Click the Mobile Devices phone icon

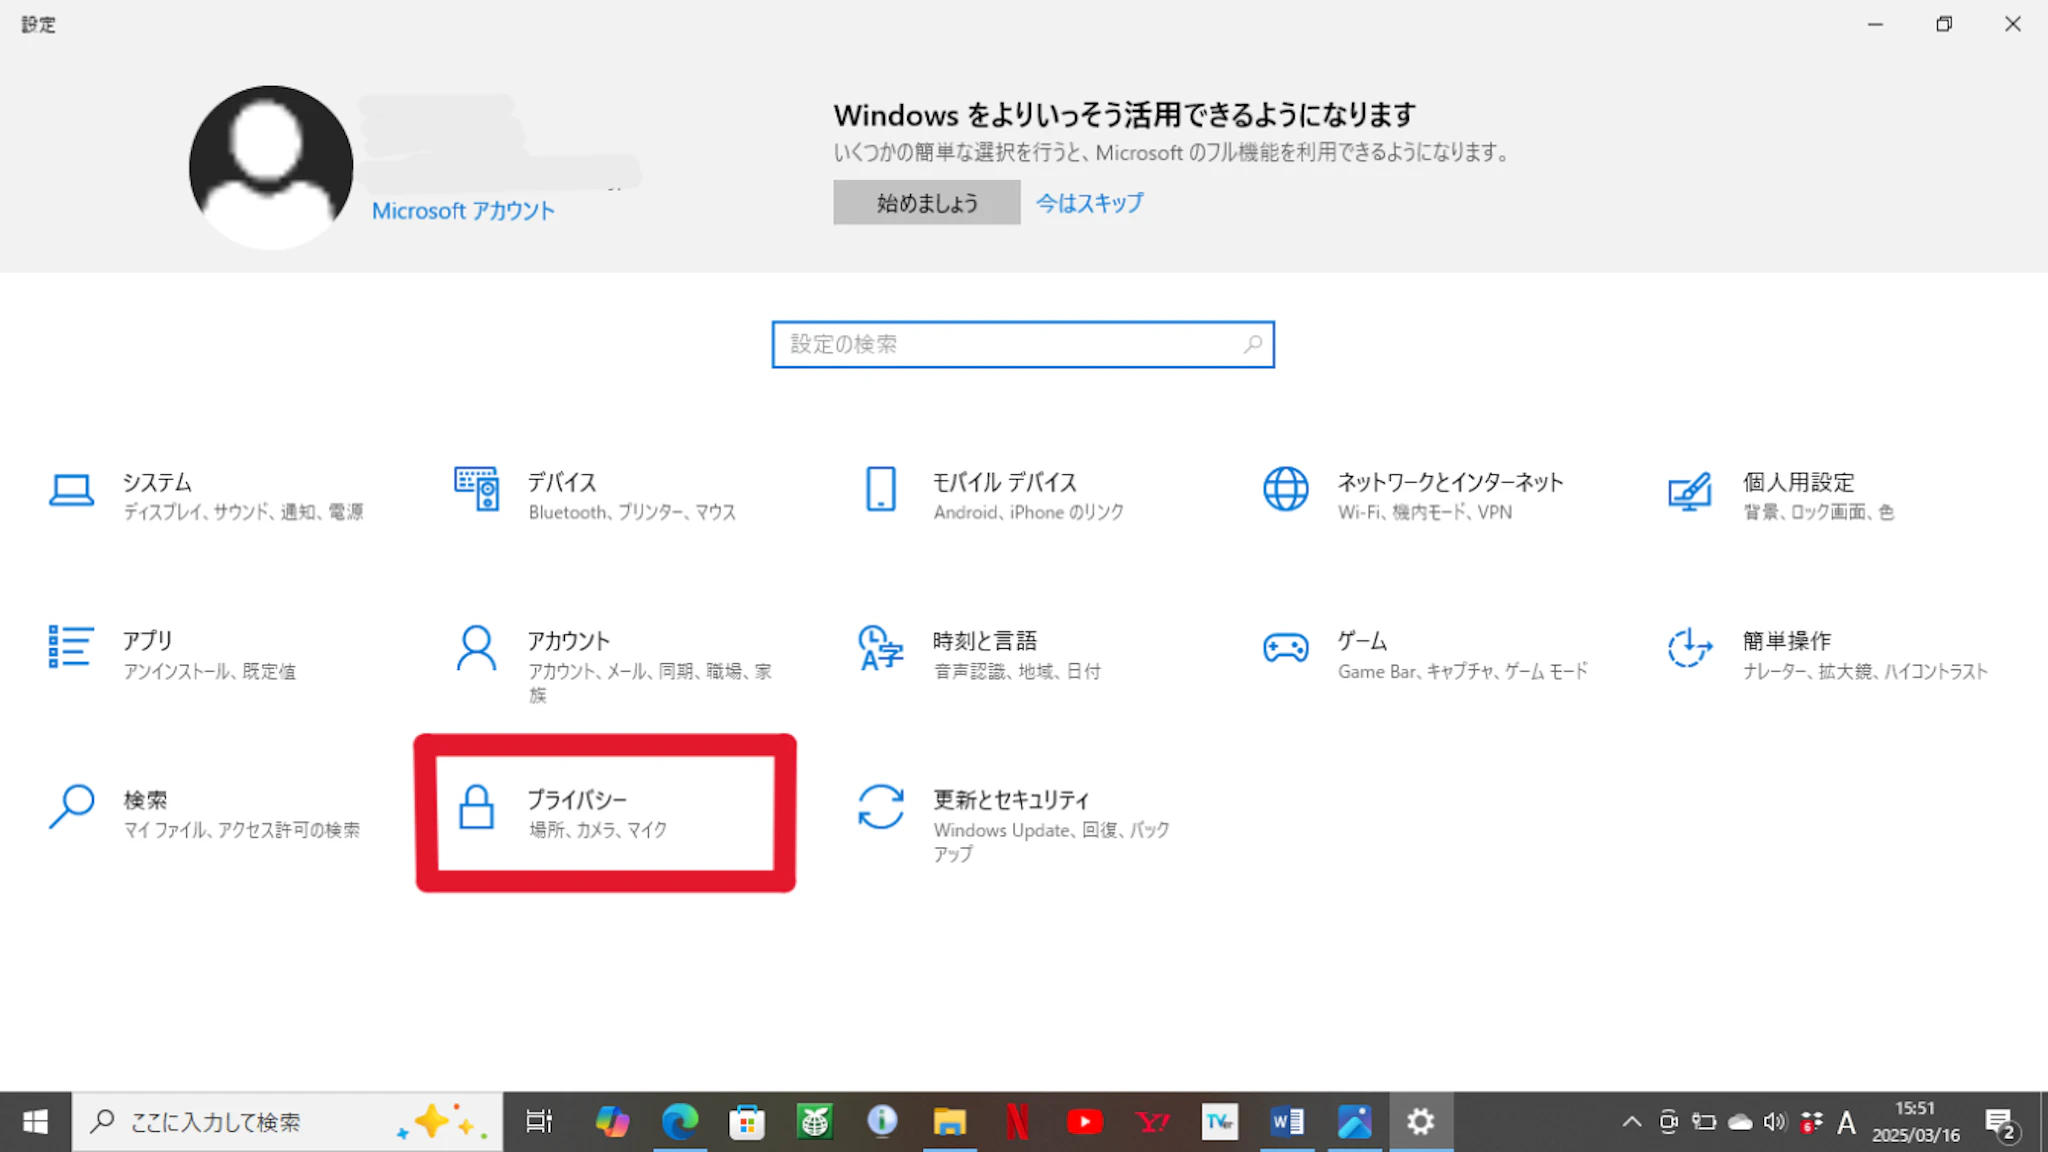[881, 489]
